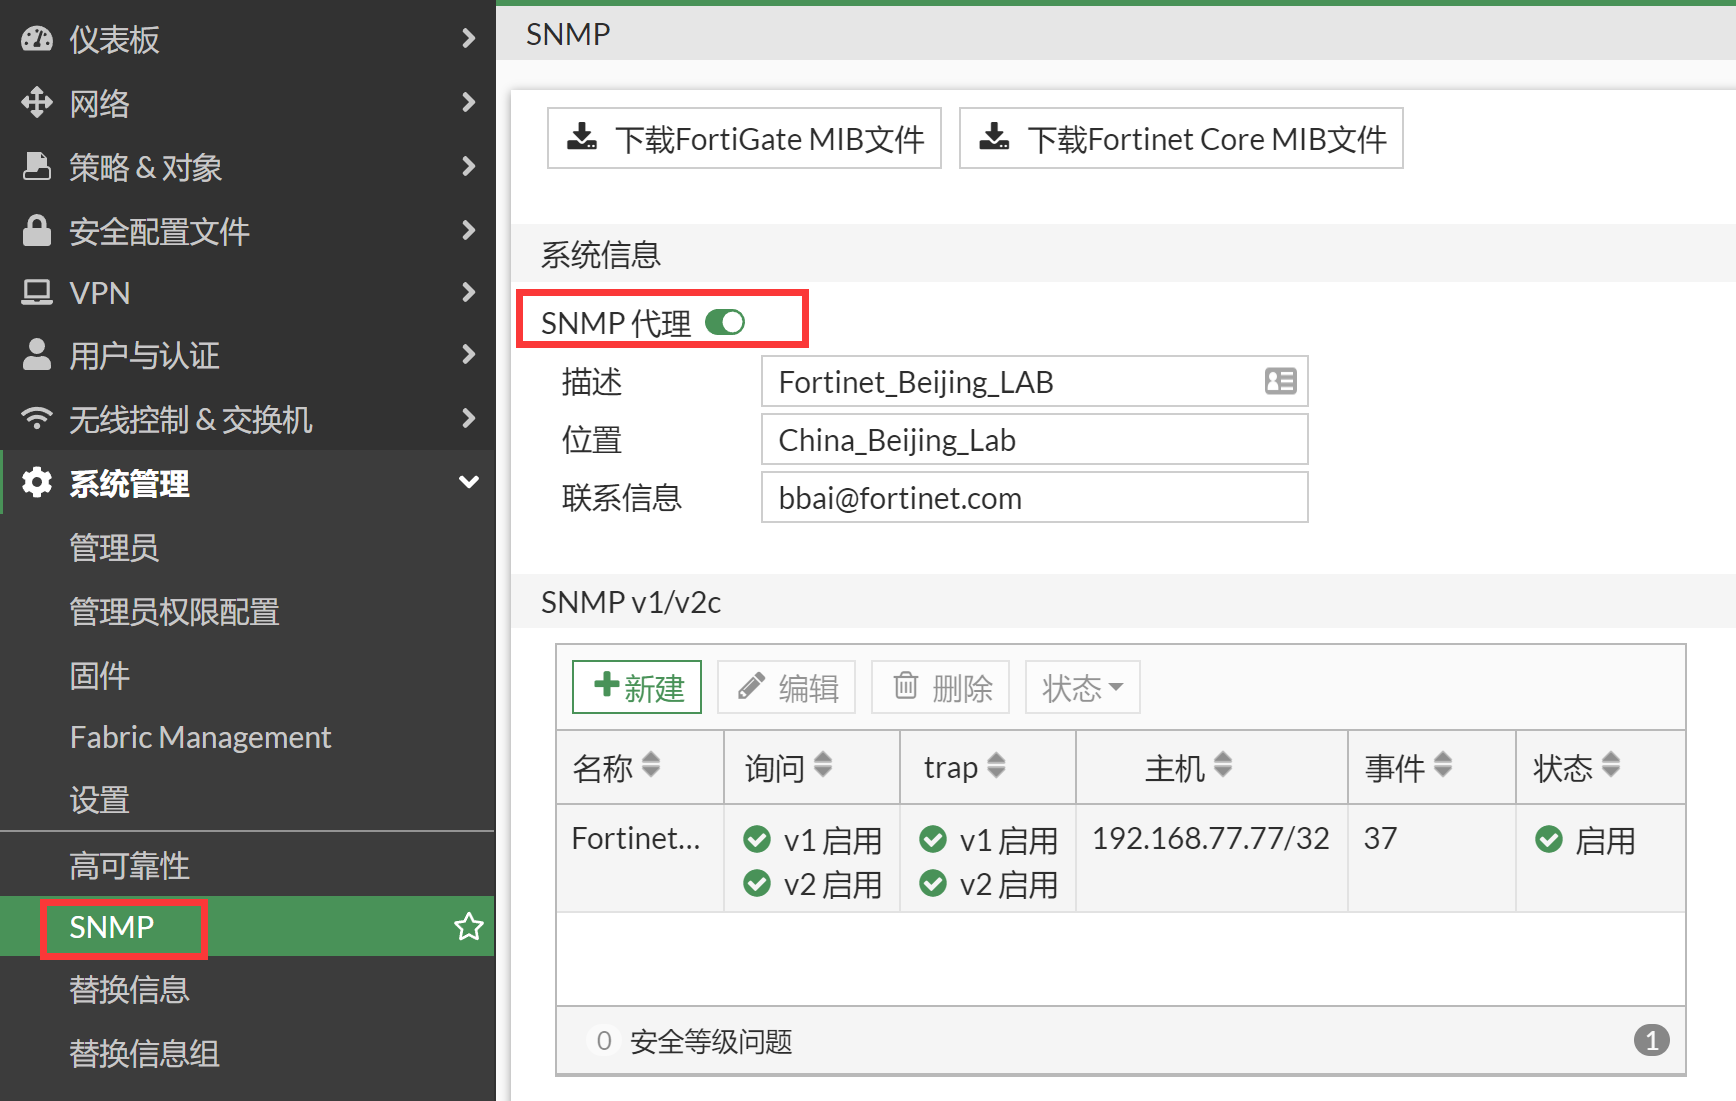Screen dimensions: 1736x1101
Task: Click the security profiles lock icon
Action: point(37,231)
